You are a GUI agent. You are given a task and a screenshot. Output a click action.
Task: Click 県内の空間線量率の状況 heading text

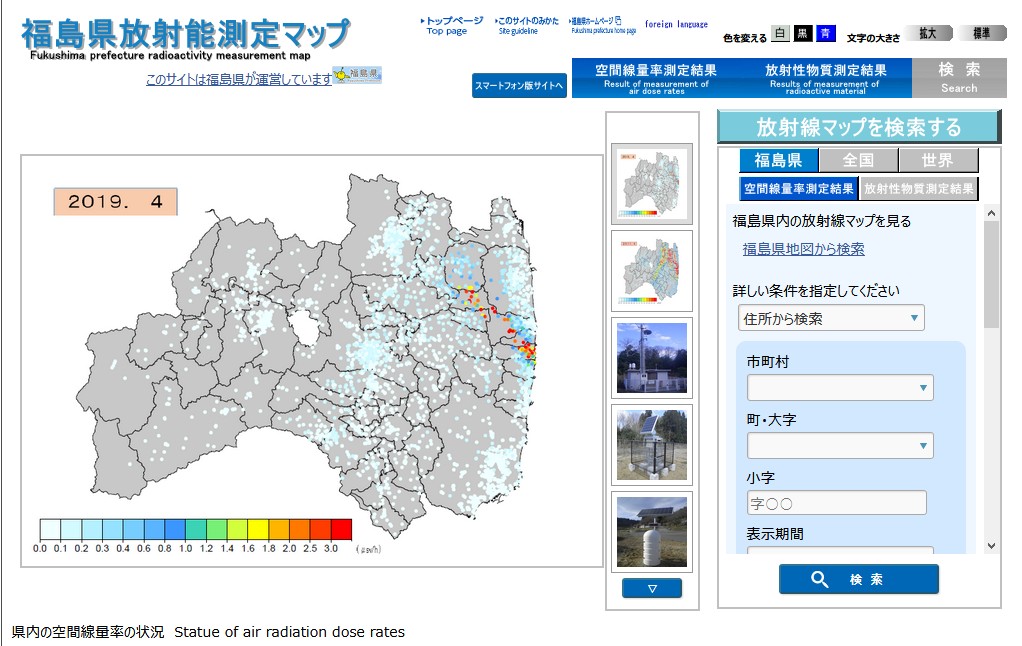(x=88, y=632)
